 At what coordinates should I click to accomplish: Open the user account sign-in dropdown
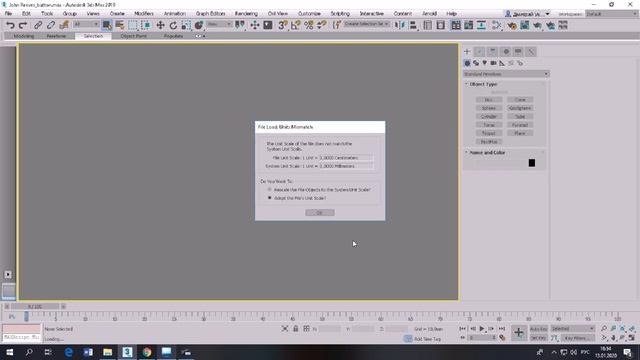tap(527, 14)
